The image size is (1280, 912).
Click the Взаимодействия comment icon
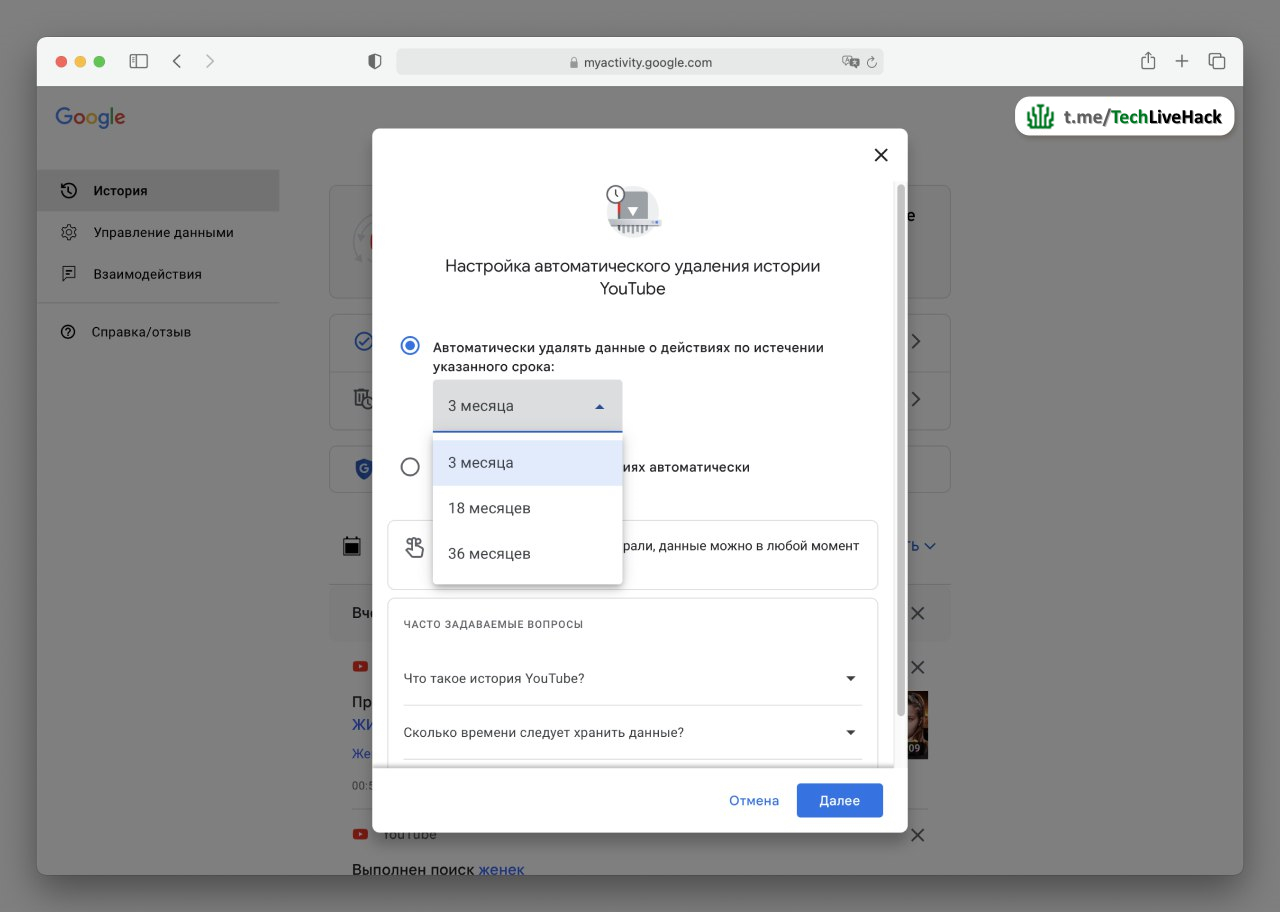[68, 273]
